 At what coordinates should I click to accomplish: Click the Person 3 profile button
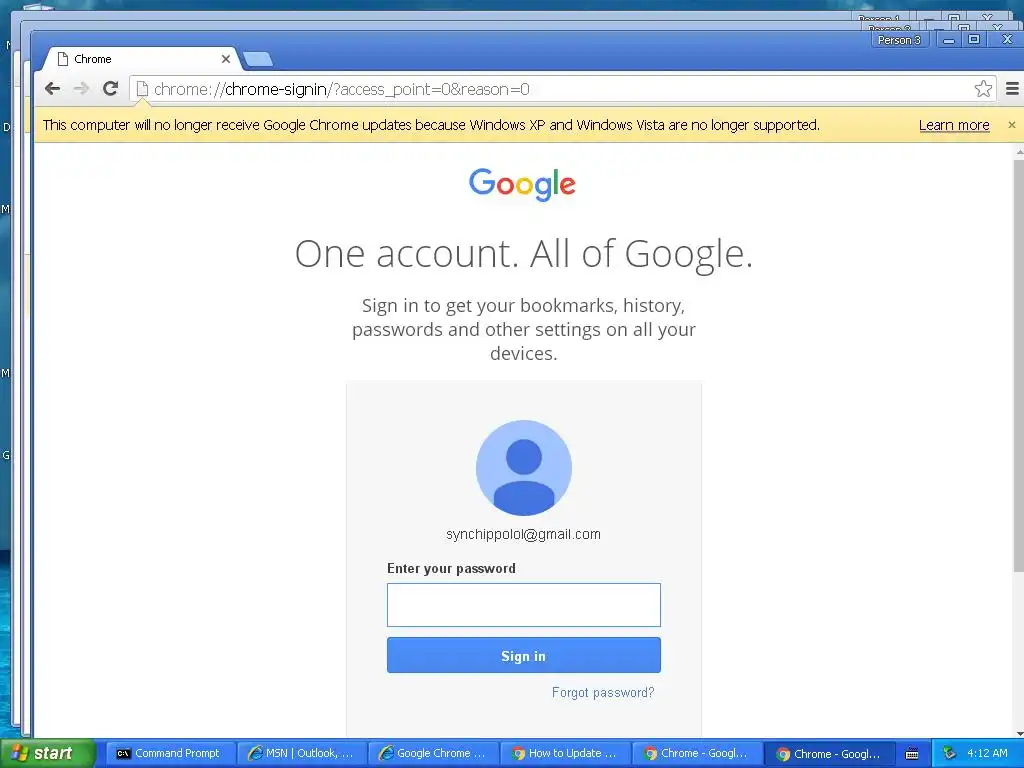pos(899,40)
